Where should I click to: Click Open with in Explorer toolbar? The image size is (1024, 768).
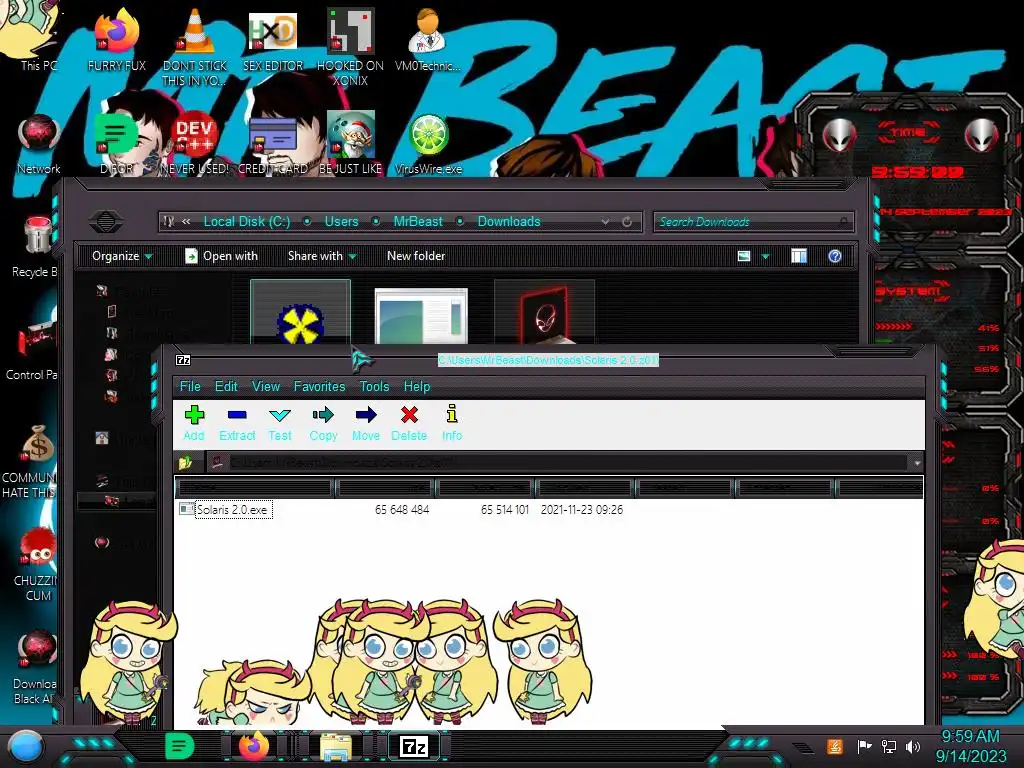click(x=221, y=256)
